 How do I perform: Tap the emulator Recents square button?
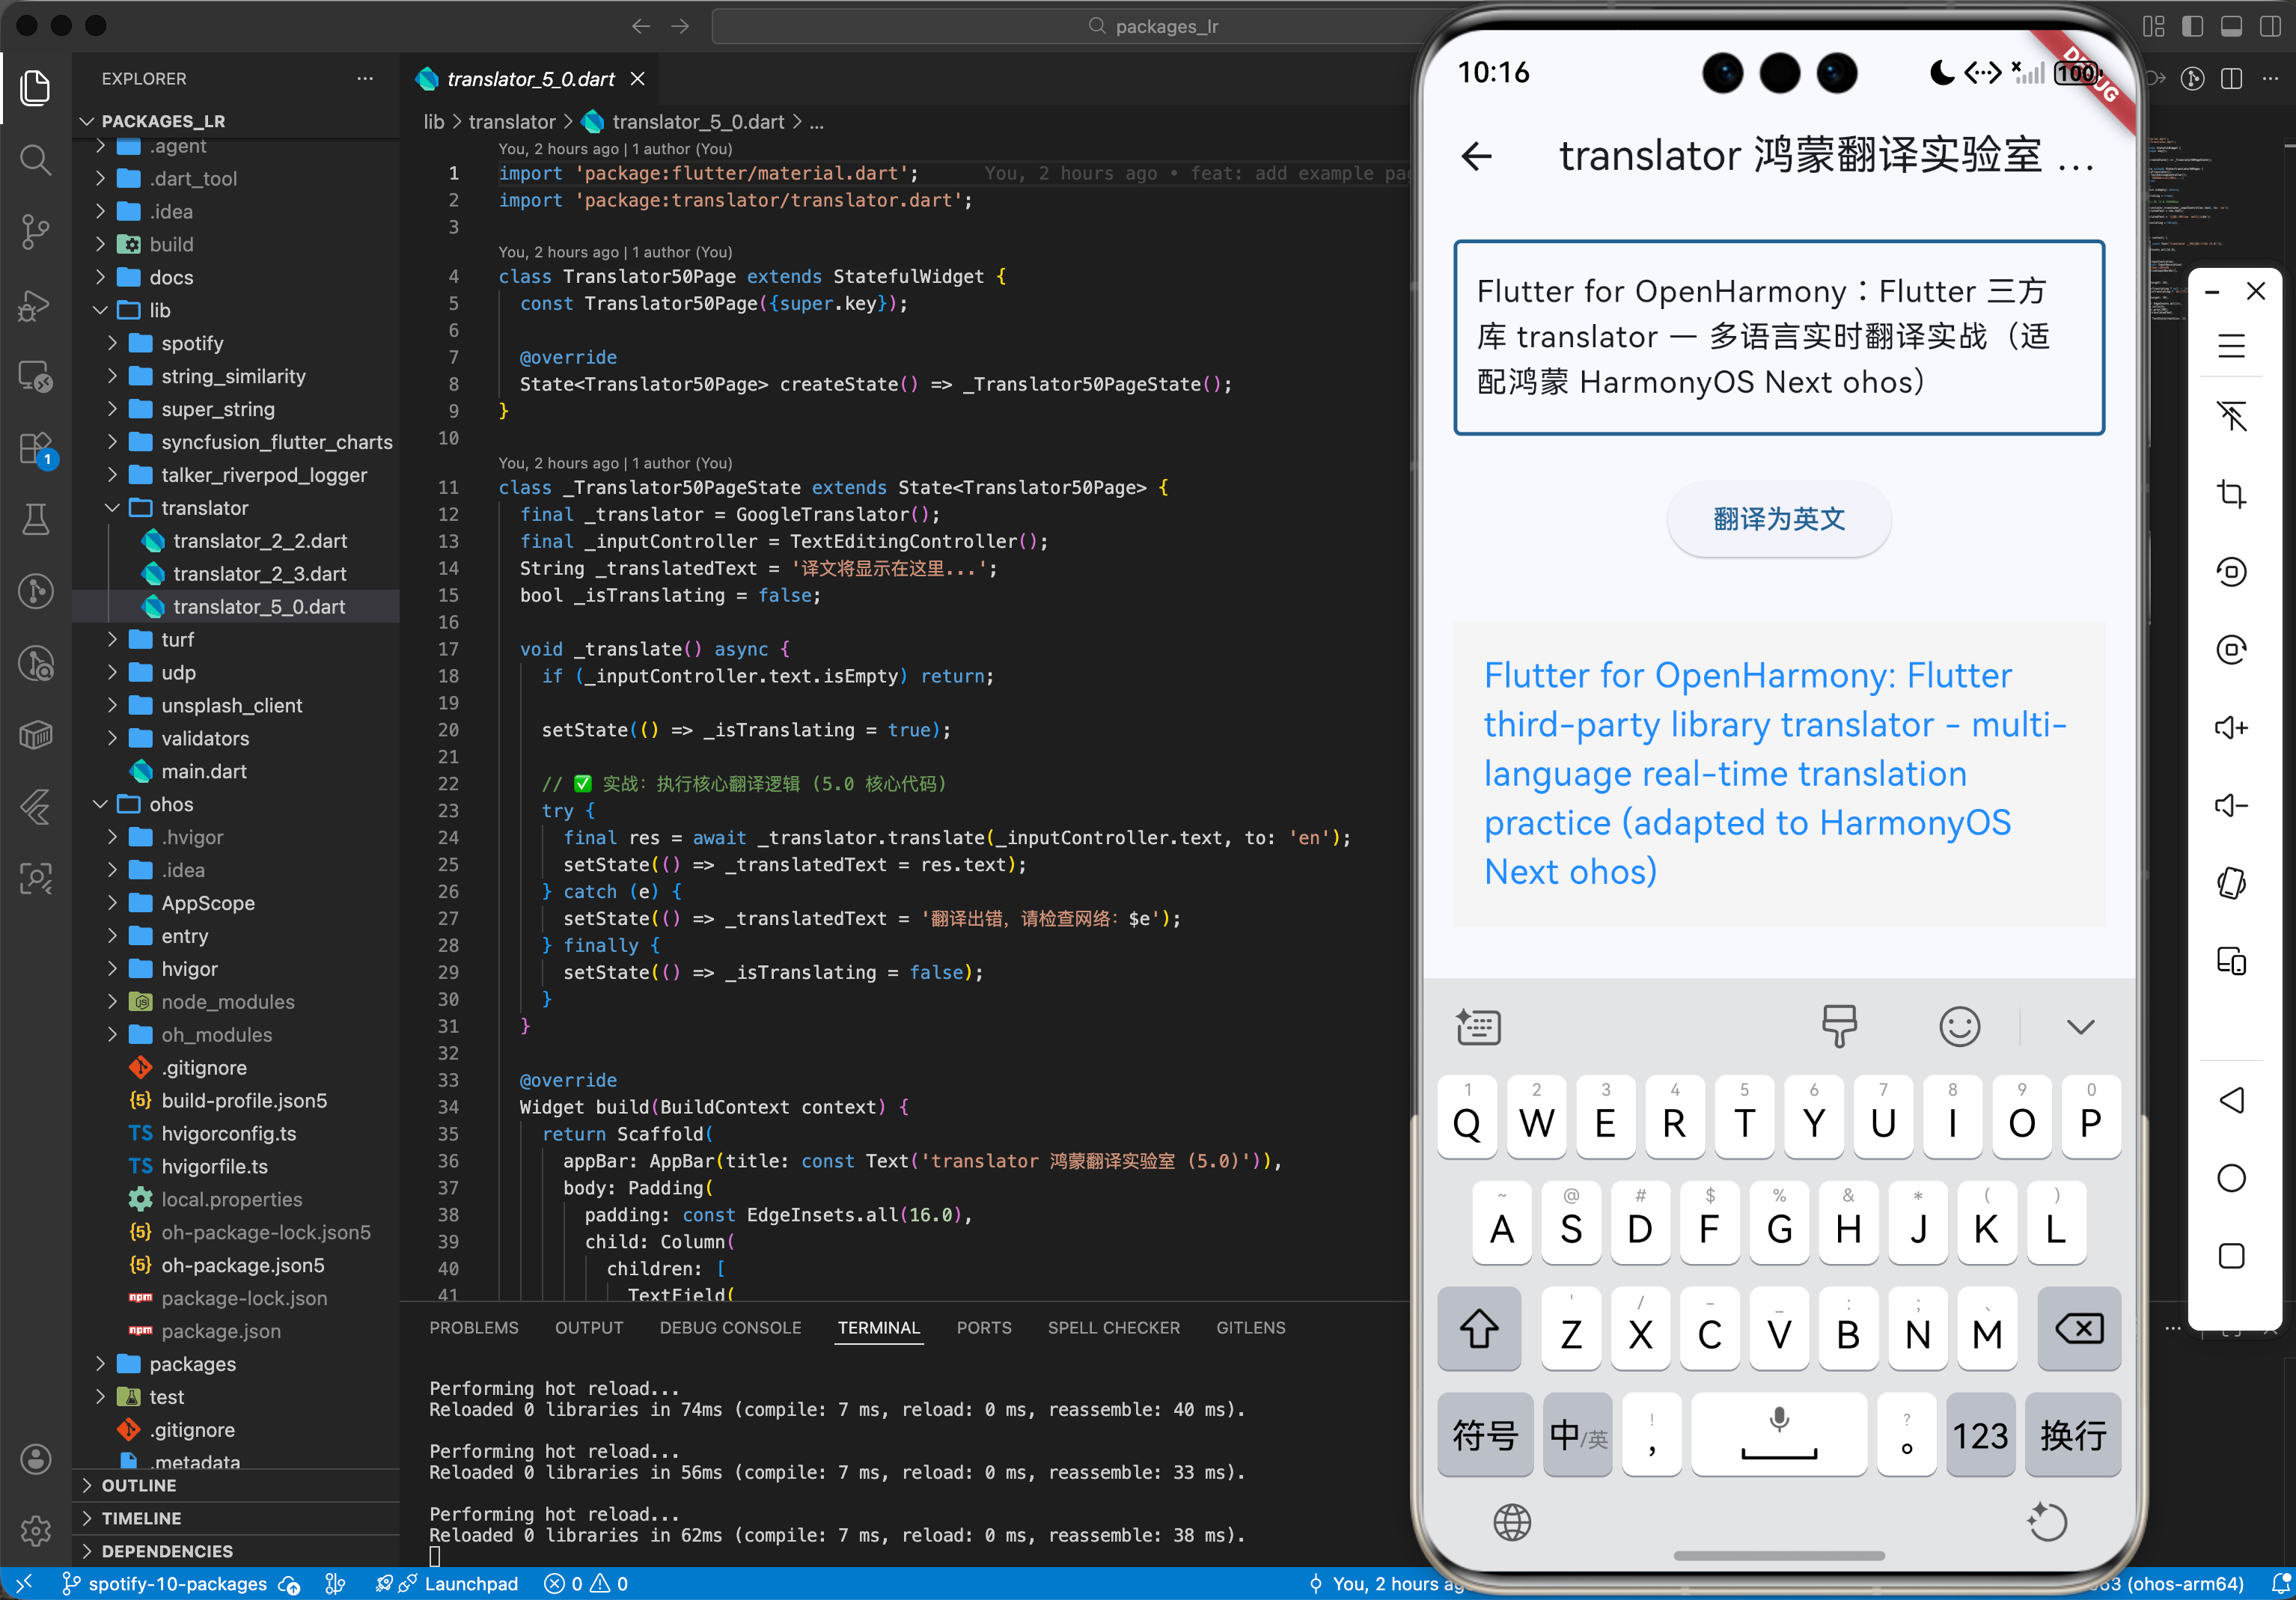point(2231,1256)
